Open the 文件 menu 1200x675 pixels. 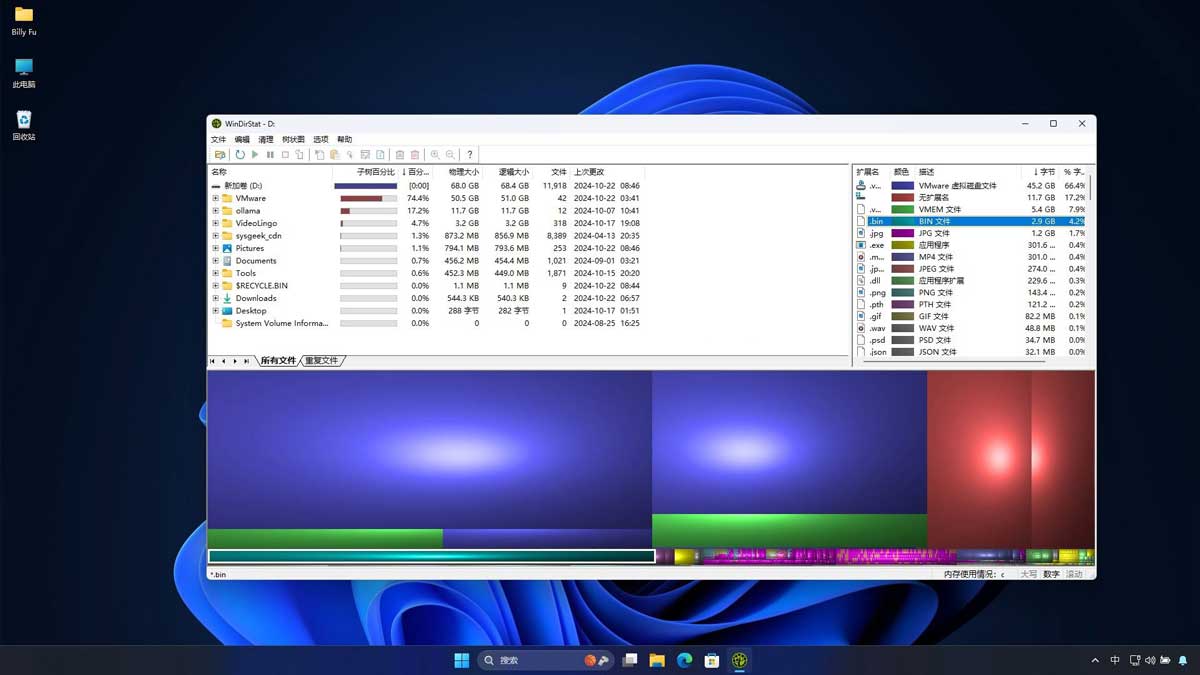(x=218, y=139)
